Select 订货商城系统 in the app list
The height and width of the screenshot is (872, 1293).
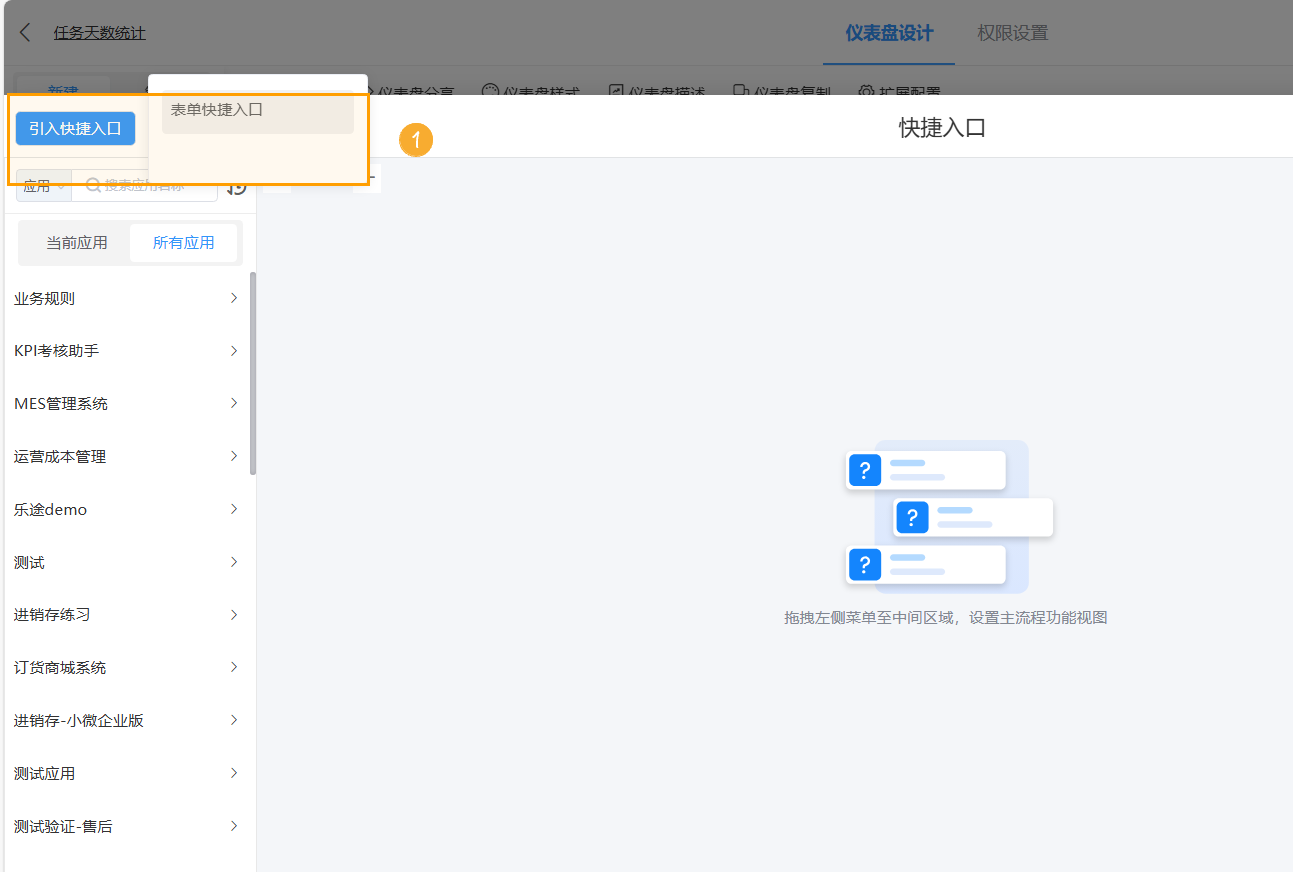60,667
